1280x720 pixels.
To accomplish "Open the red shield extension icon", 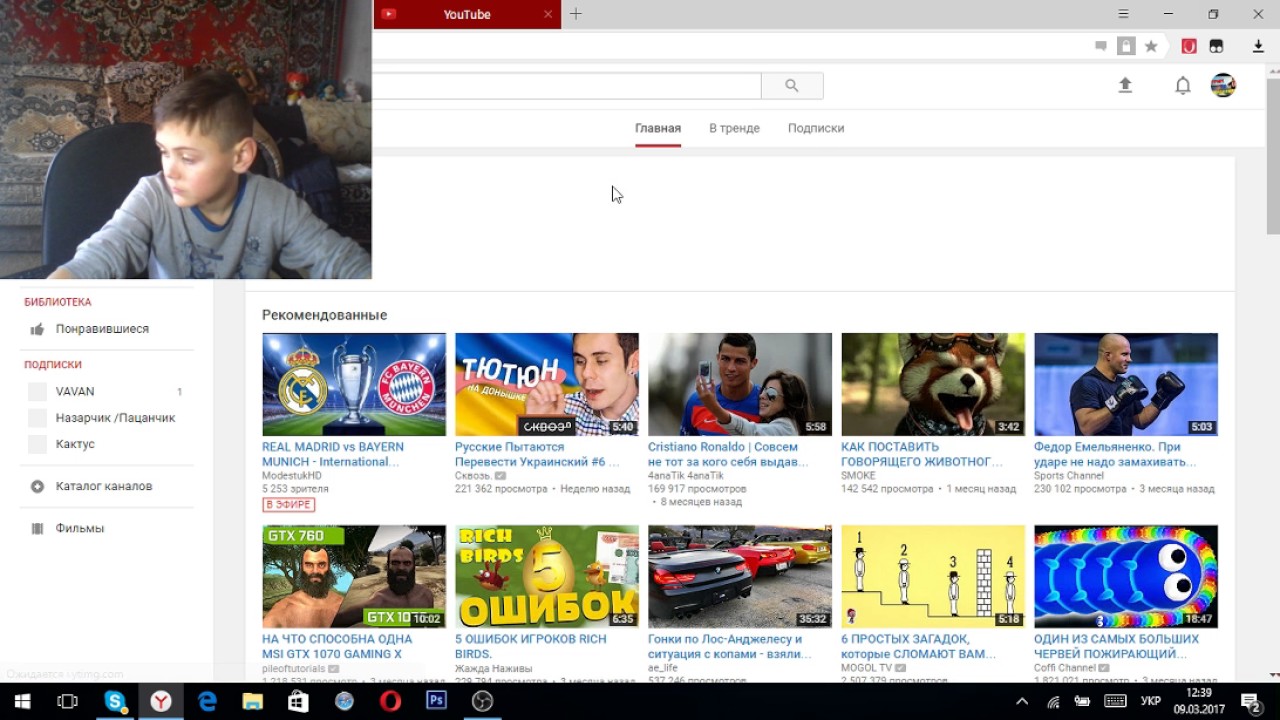I will 1189,46.
